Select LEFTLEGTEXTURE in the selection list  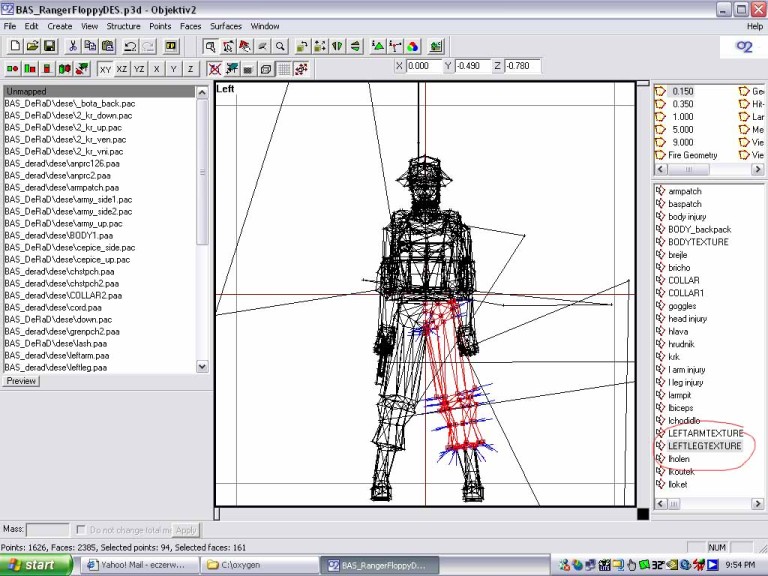coord(705,446)
